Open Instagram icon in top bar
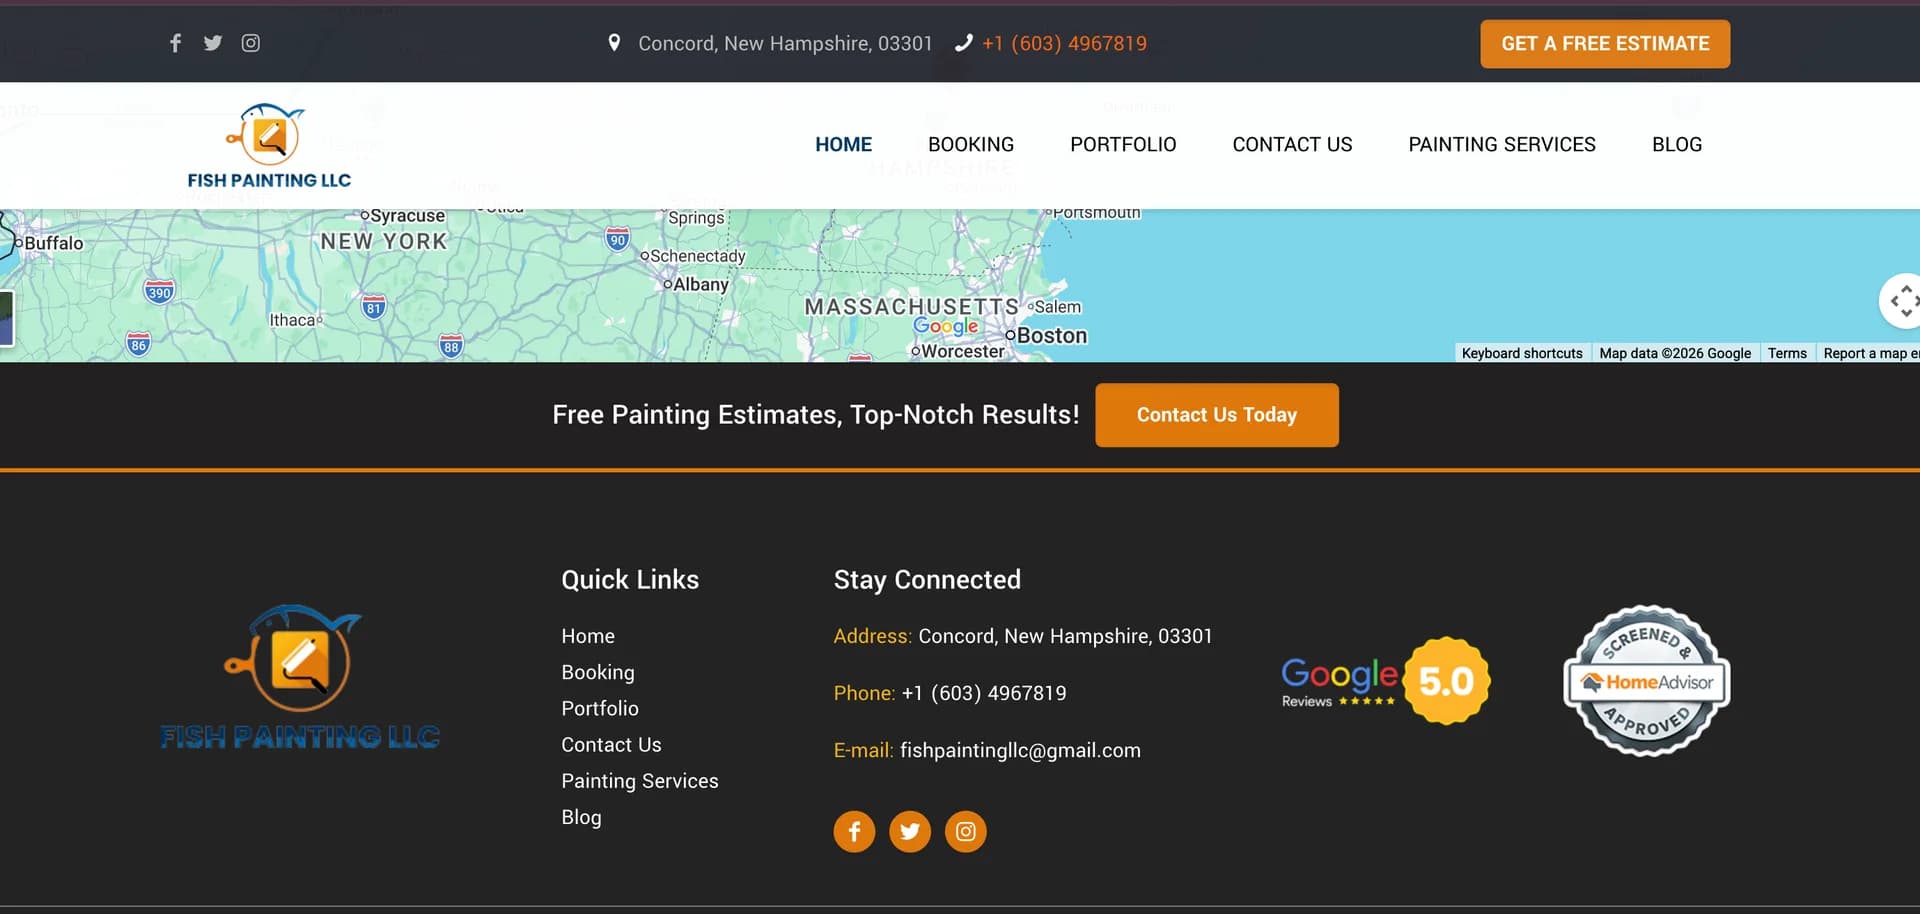Screen dimensions: 1920x914 pyautogui.click(x=251, y=43)
